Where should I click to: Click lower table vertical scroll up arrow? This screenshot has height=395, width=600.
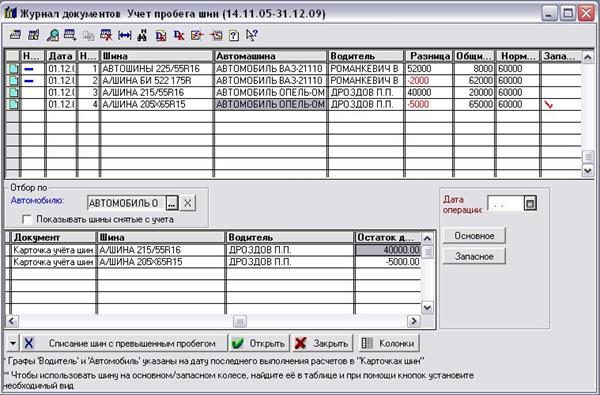coord(427,238)
